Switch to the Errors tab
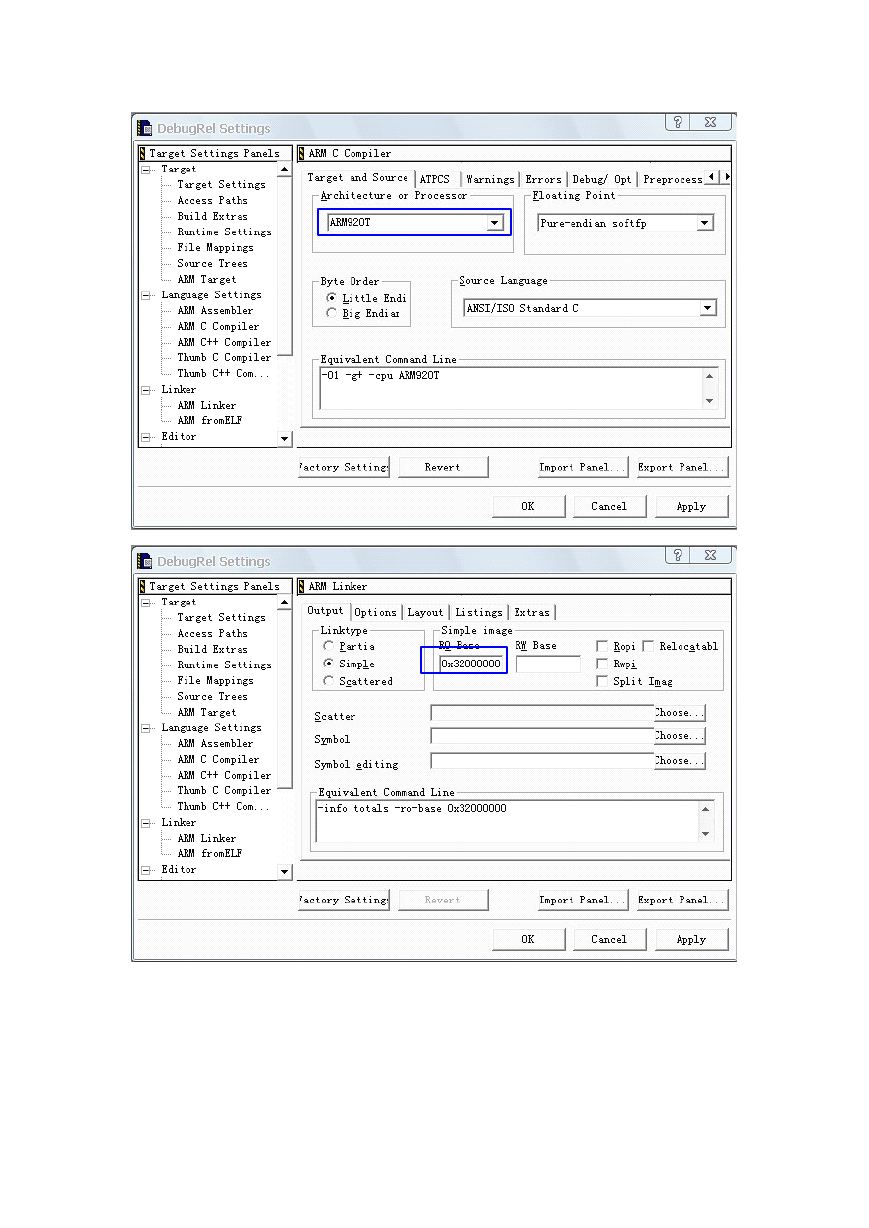869x1228 pixels. pyautogui.click(x=543, y=179)
